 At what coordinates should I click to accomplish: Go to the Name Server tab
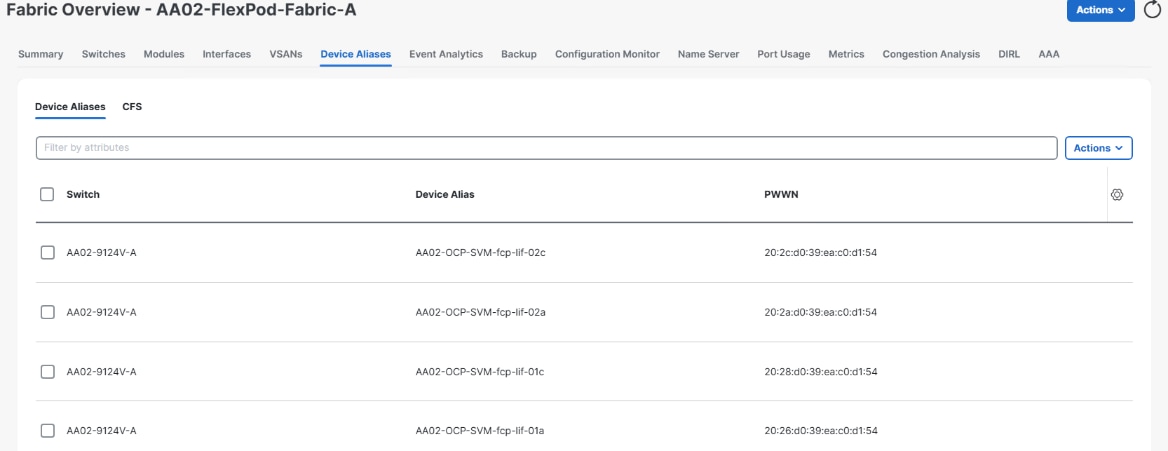[x=708, y=54]
